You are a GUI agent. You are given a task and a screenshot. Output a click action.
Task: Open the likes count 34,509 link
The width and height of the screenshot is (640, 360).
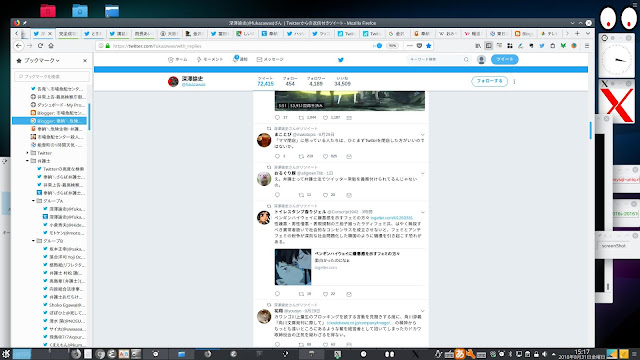(x=342, y=81)
